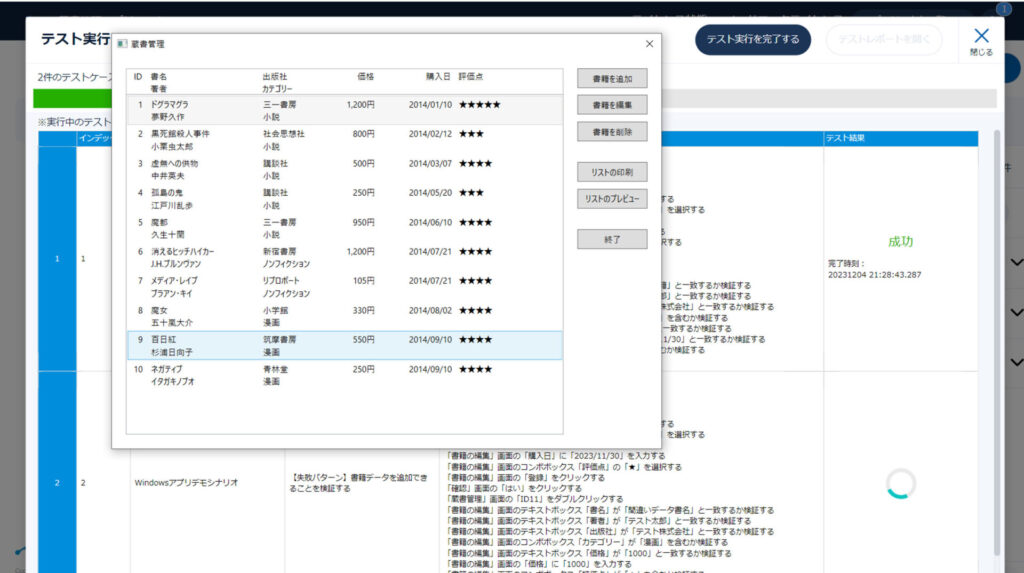
Task: Click the 終了 button
Action: (x=612, y=240)
